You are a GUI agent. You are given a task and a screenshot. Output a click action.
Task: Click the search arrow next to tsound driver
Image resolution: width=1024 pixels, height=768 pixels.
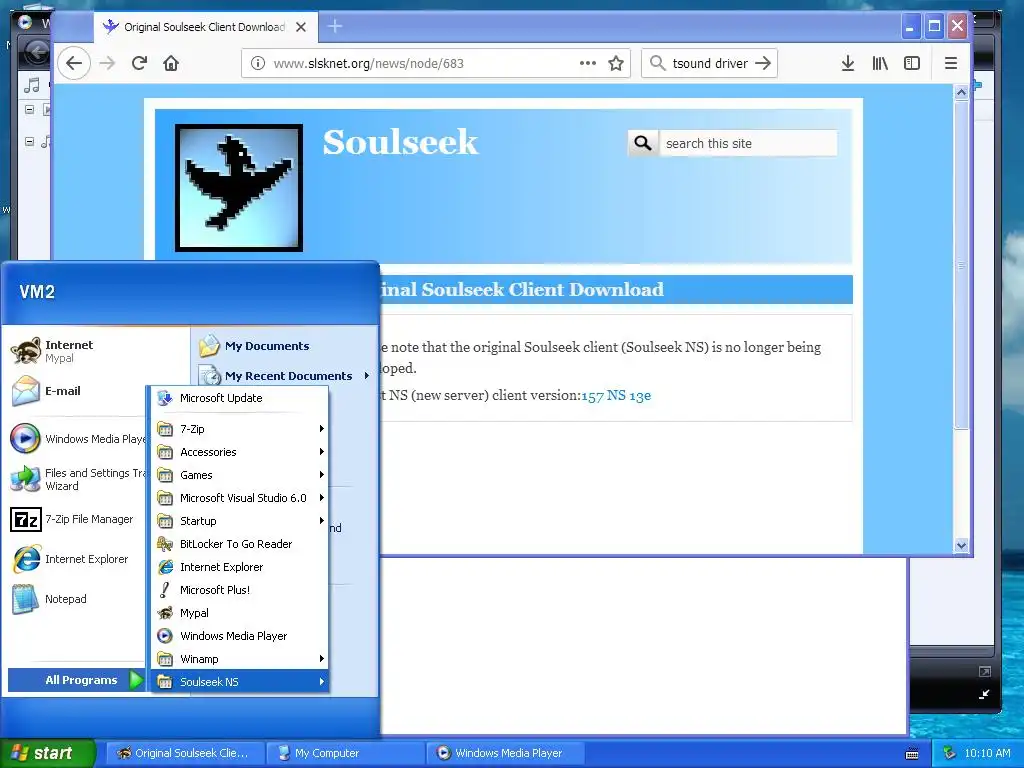(x=763, y=63)
